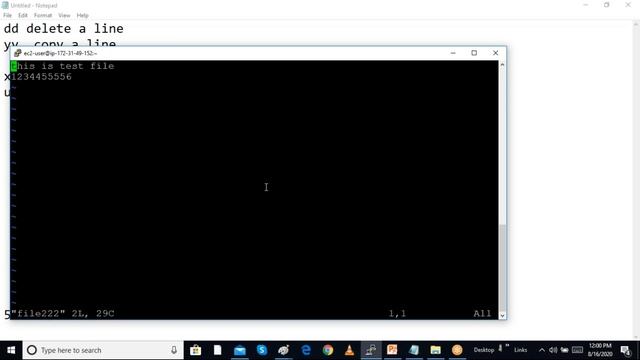Open the blank document taskbar icon
Image resolution: width=640 pixels, height=360 pixels.
tap(218, 350)
